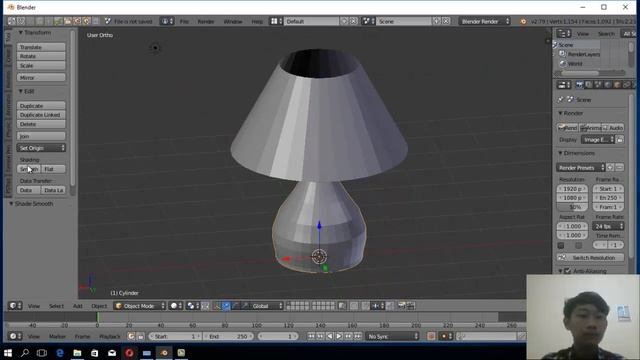Click the Translate button
This screenshot has width=640, height=360.
point(41,47)
